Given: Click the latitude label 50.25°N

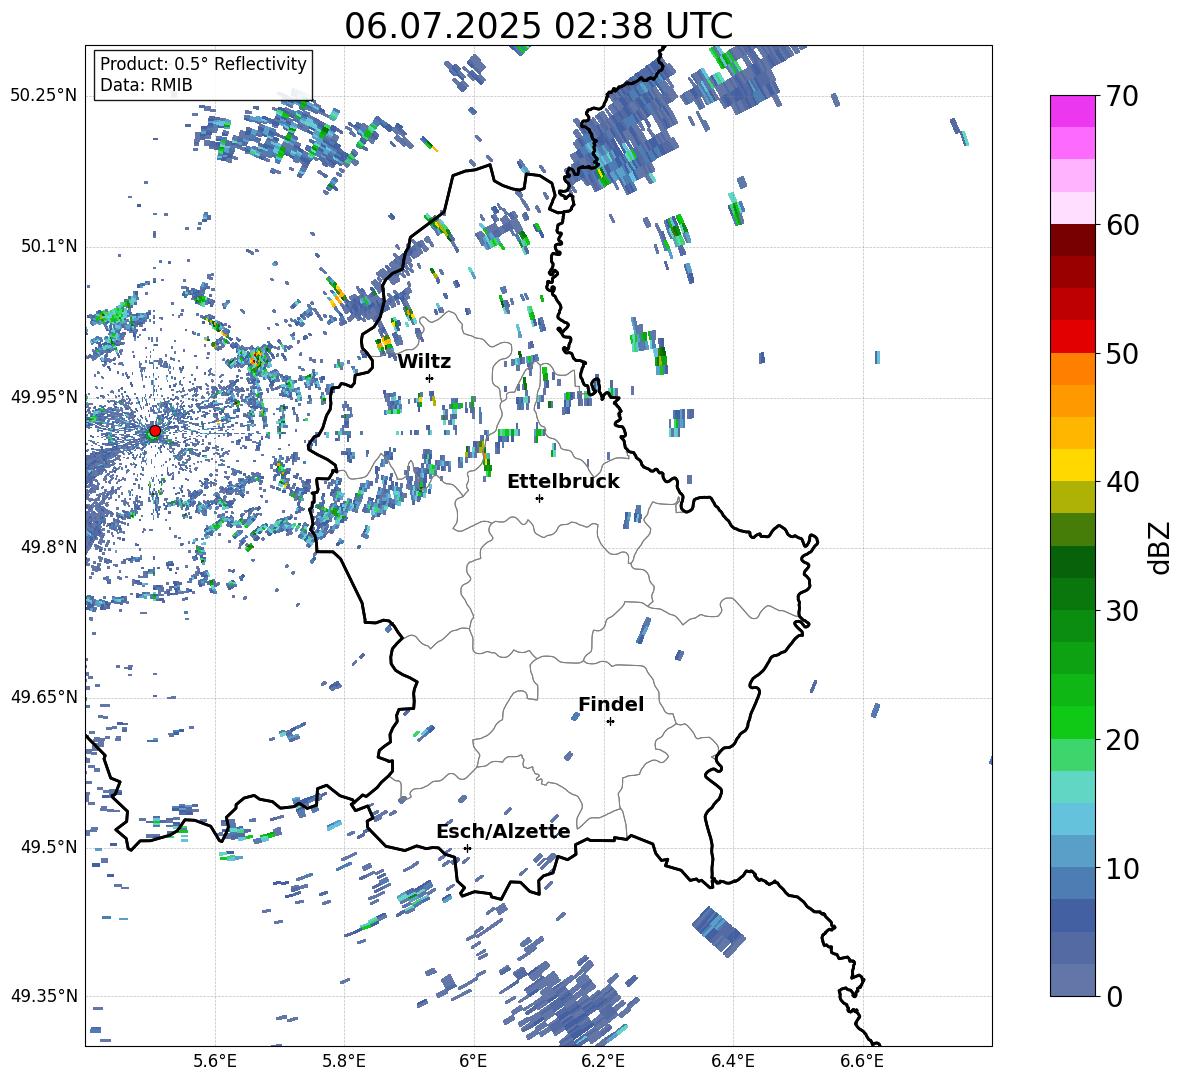Looking at the screenshot, I should pos(44,96).
